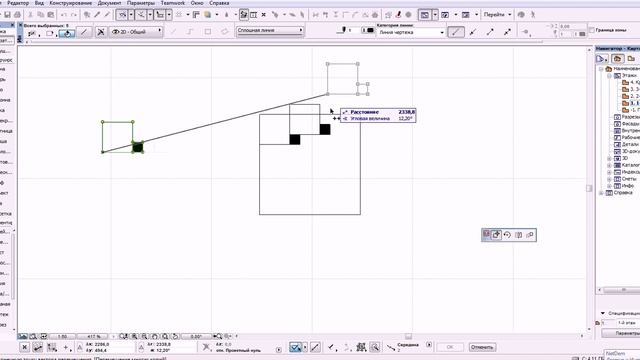Open the Редактор menu
Viewport: 640px width, 360px height.
pos(18,3)
